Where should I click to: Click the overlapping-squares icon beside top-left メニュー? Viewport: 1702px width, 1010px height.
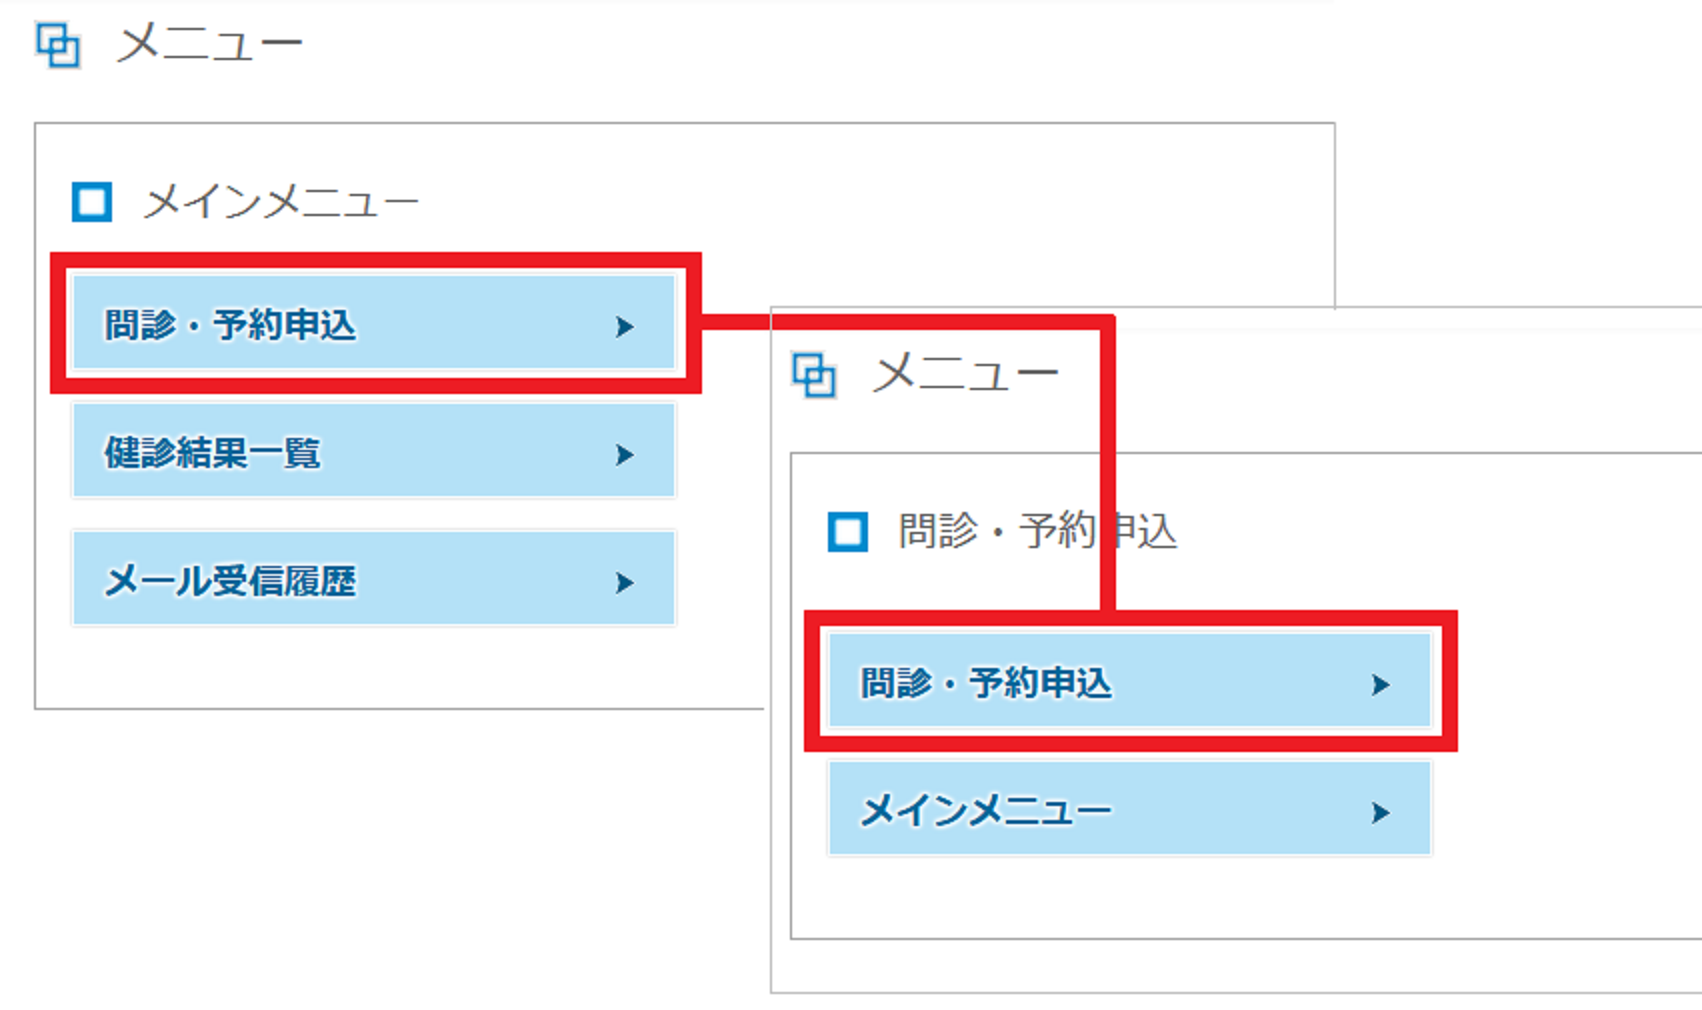point(58,45)
